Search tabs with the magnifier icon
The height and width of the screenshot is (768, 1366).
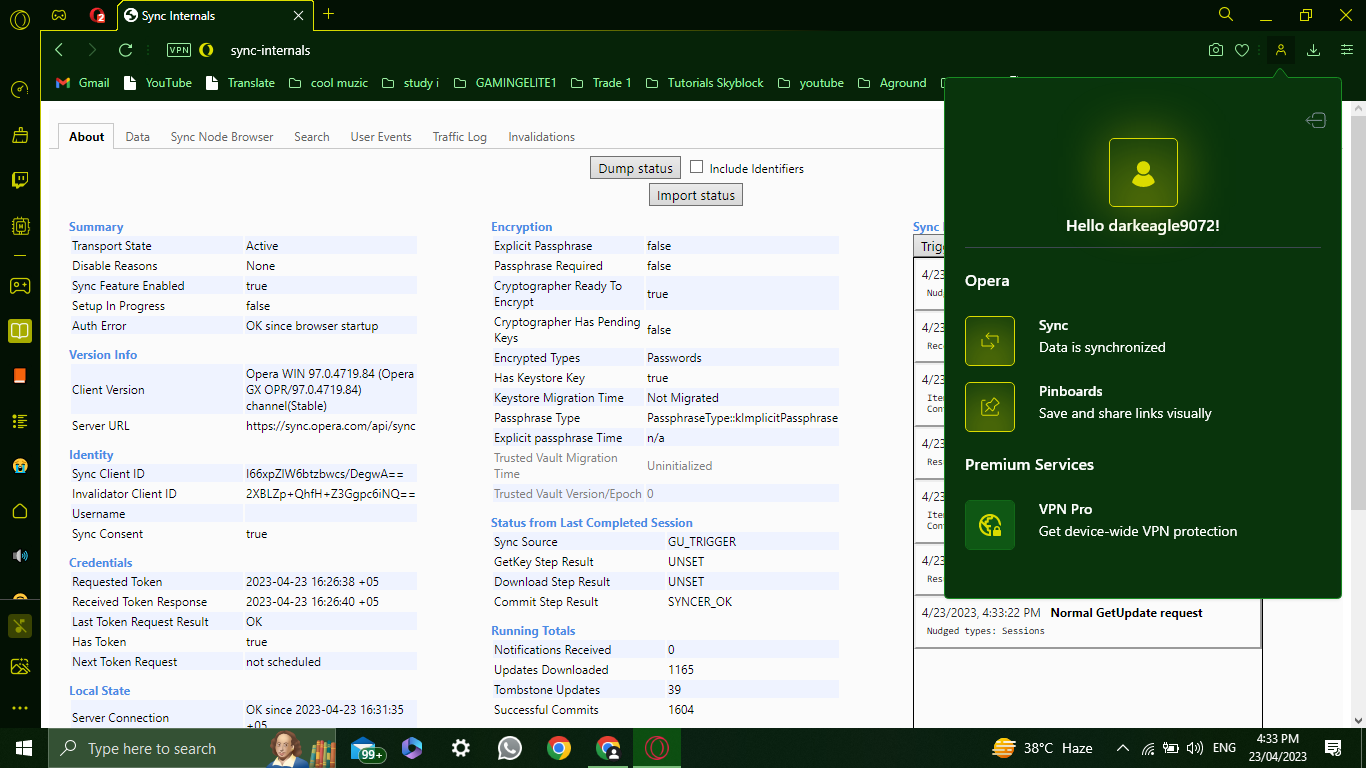(x=1226, y=15)
